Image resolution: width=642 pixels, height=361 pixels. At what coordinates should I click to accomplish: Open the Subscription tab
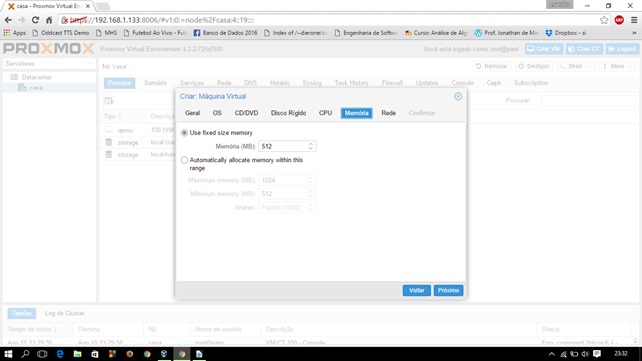pos(531,83)
